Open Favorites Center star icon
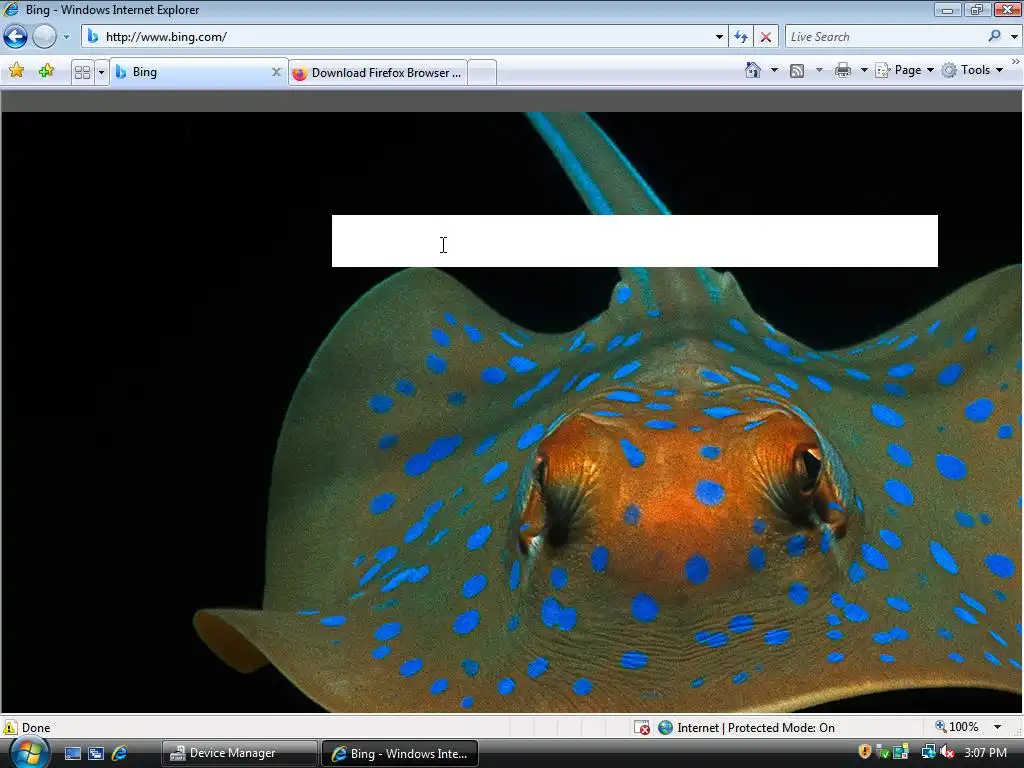The image size is (1024, 768). tap(16, 71)
